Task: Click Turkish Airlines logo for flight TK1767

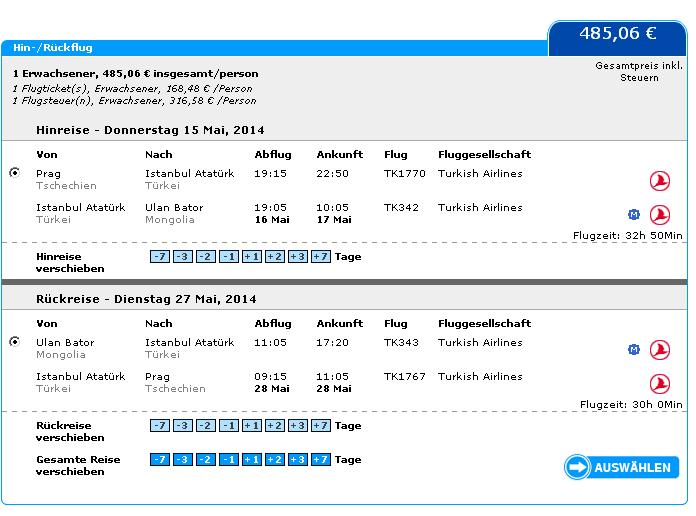Action: pos(660,384)
